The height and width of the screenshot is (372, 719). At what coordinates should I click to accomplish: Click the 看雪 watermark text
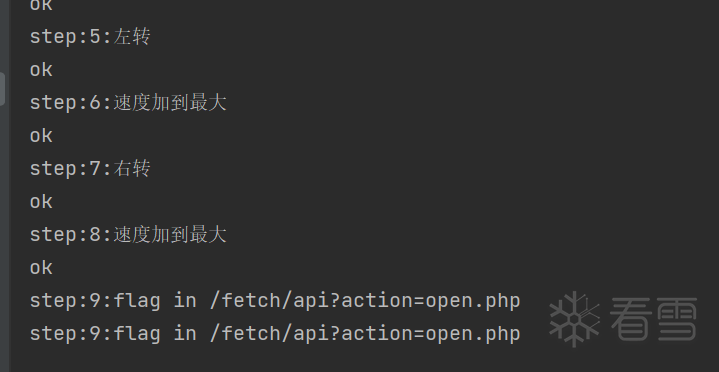(x=653, y=319)
